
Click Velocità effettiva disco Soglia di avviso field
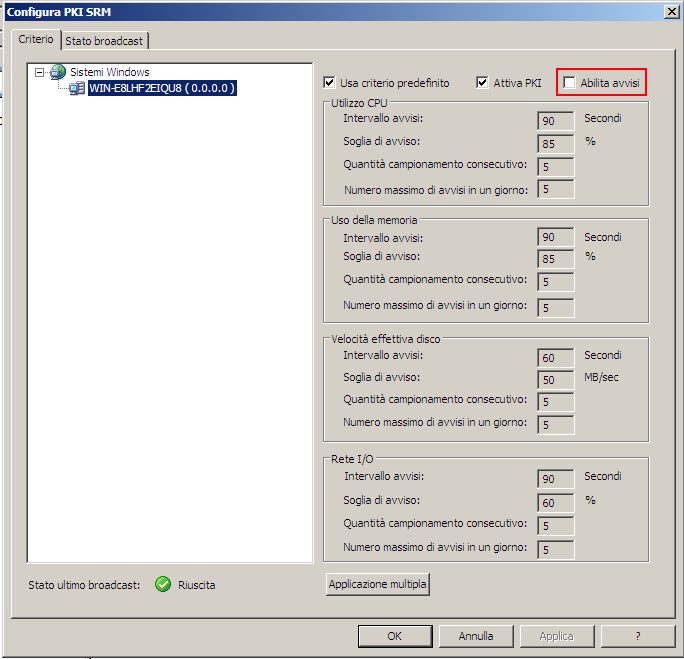coord(556,380)
